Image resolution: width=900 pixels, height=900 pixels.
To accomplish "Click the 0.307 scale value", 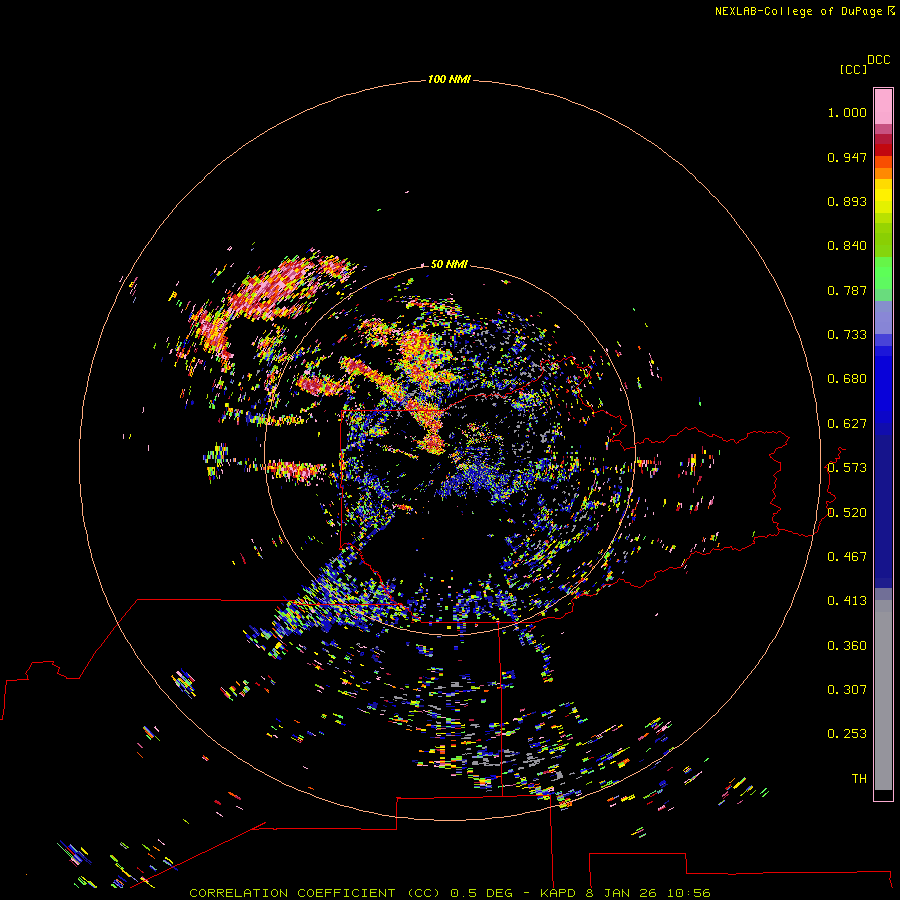I will [847, 690].
